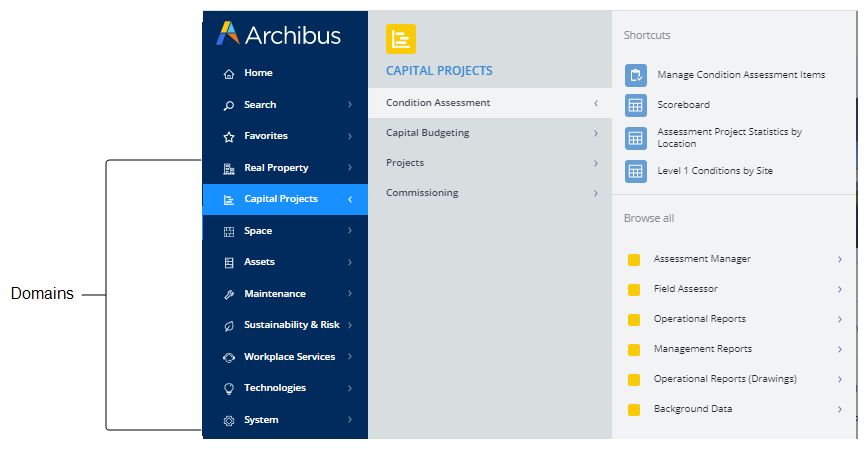Viewport: 868px width, 449px height.
Task: Click the Home icon in sidebar
Action: [229, 74]
